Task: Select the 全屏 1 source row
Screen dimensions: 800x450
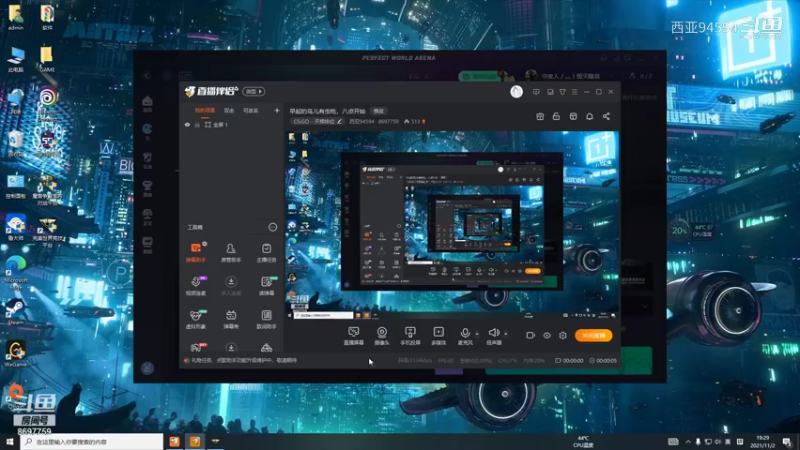Action: point(232,124)
